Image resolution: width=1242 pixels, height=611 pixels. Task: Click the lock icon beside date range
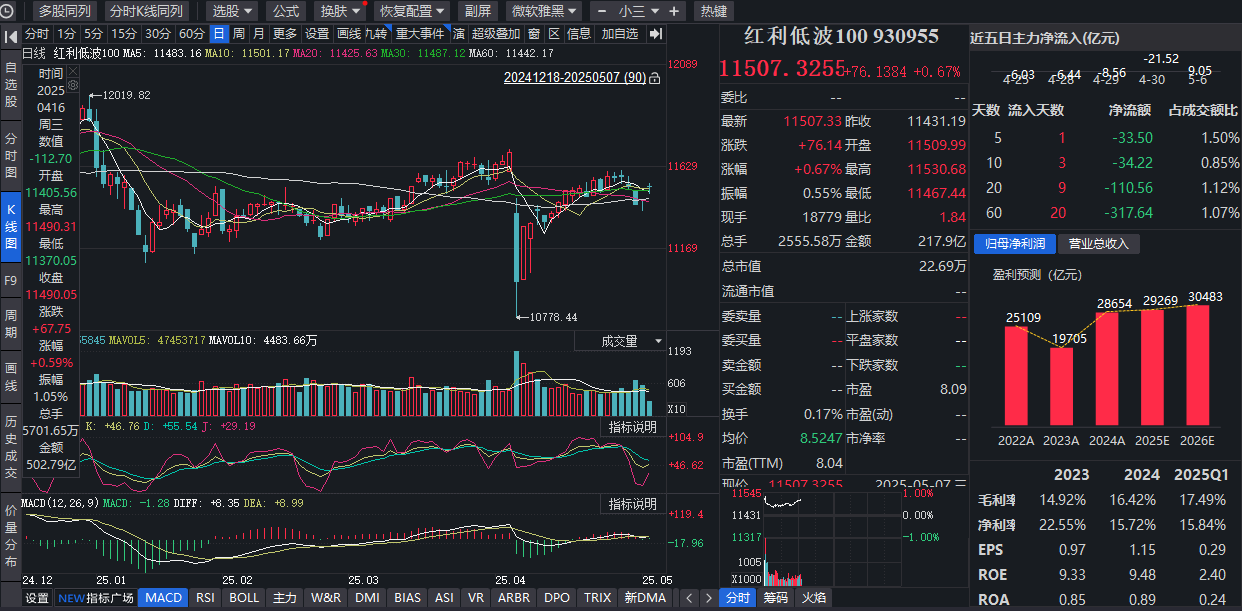pyautogui.click(x=656, y=77)
